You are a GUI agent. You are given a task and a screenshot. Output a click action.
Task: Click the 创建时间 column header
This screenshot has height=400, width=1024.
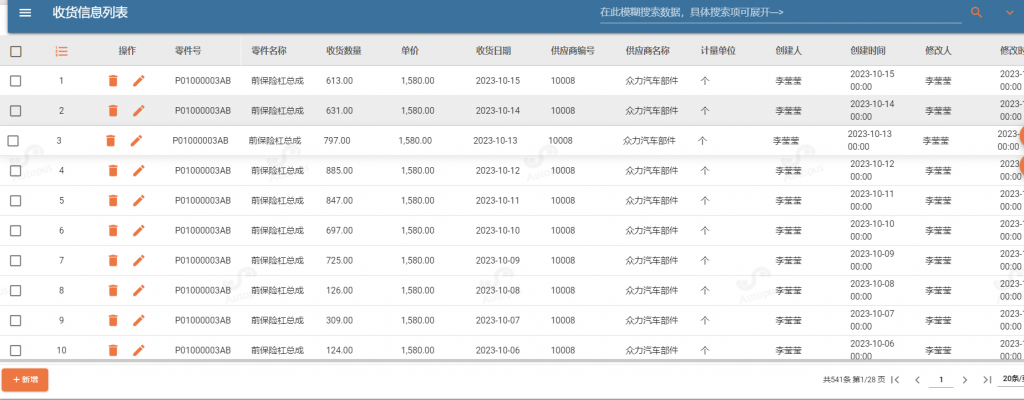868,51
